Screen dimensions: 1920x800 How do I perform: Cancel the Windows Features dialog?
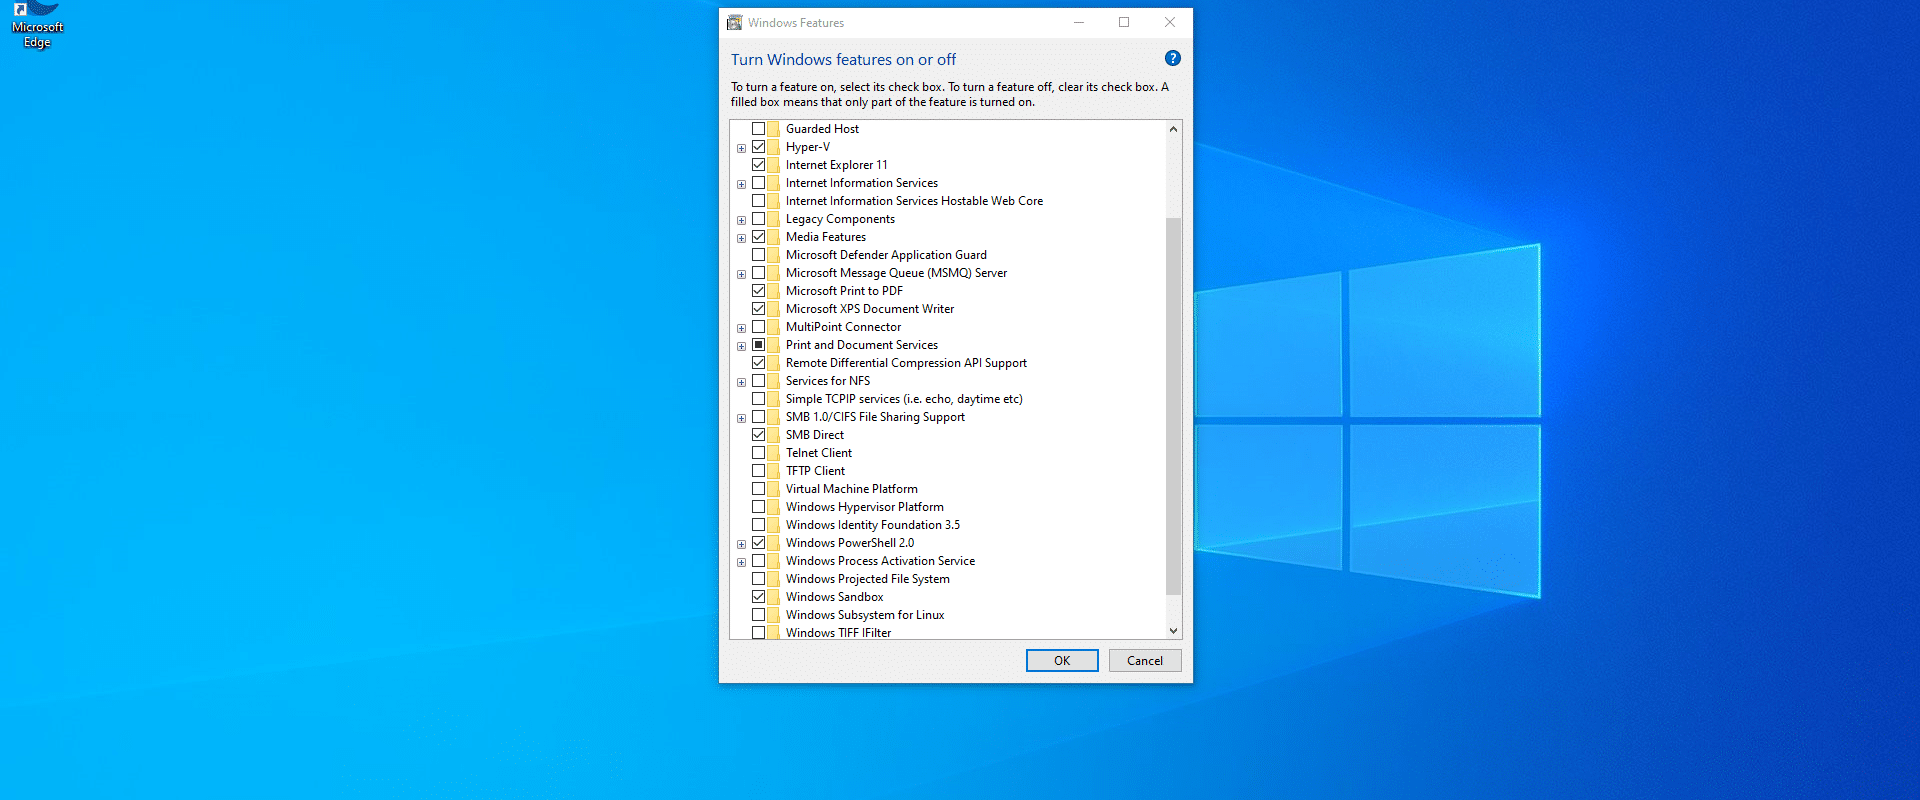(1145, 661)
